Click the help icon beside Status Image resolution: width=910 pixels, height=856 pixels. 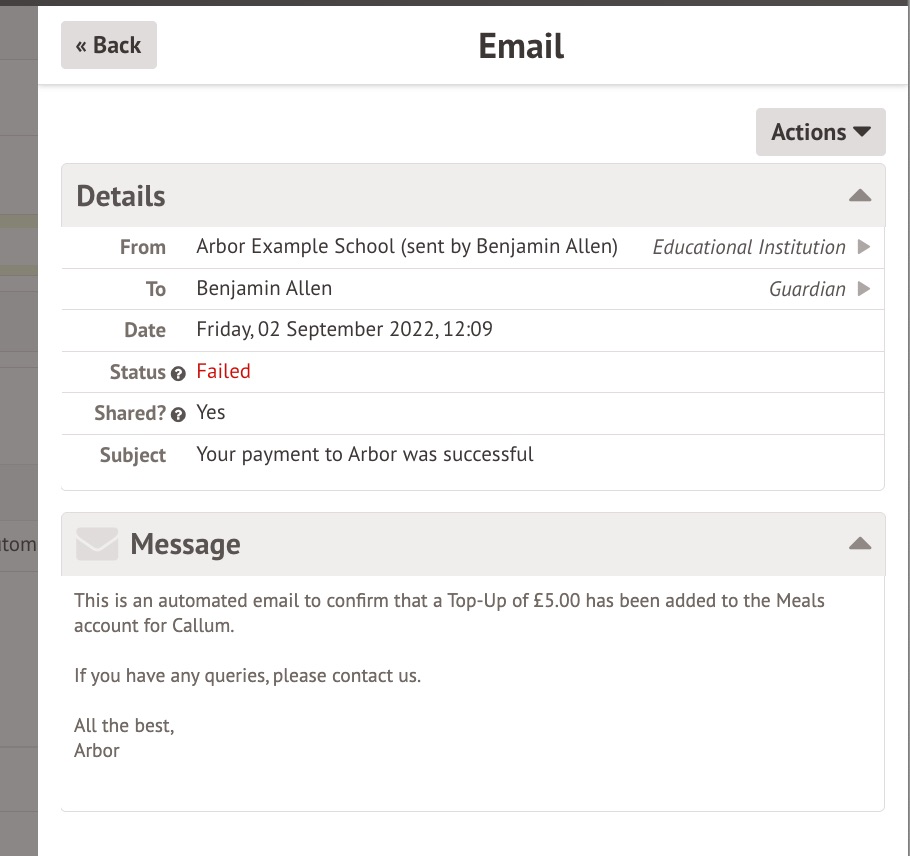178,373
